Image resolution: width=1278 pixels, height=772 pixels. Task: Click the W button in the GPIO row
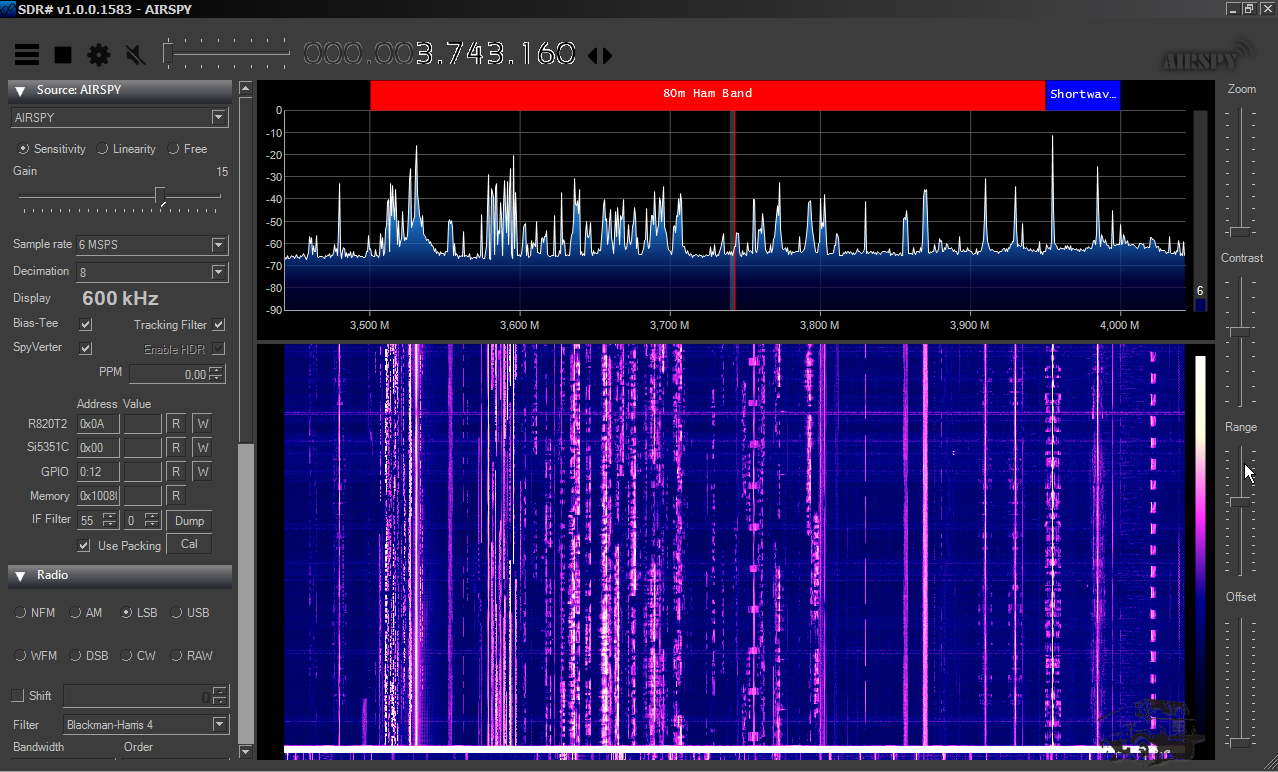(x=202, y=471)
